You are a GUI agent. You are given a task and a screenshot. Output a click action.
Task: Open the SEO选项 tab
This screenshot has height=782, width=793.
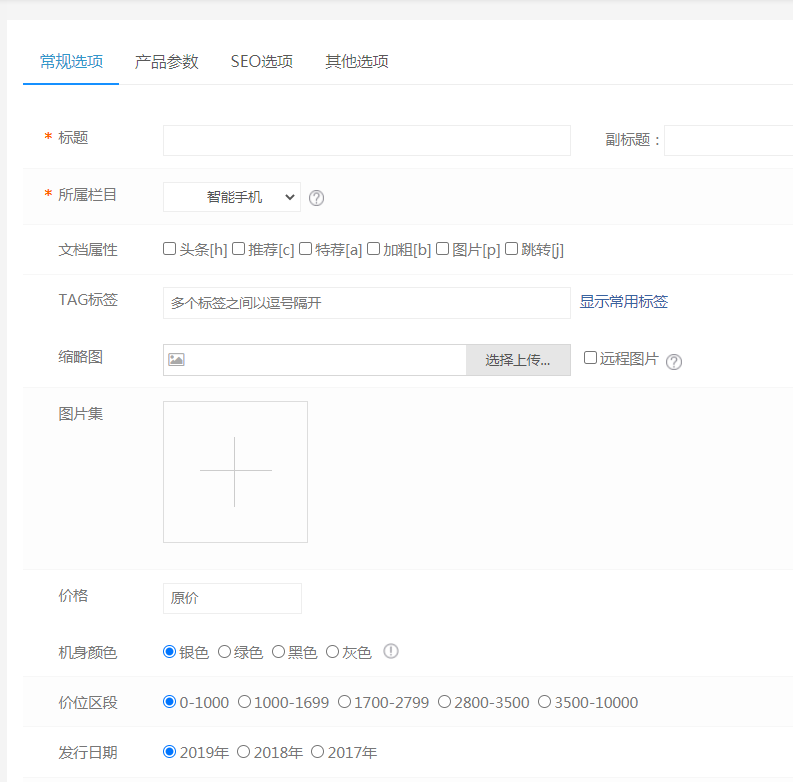pos(262,62)
